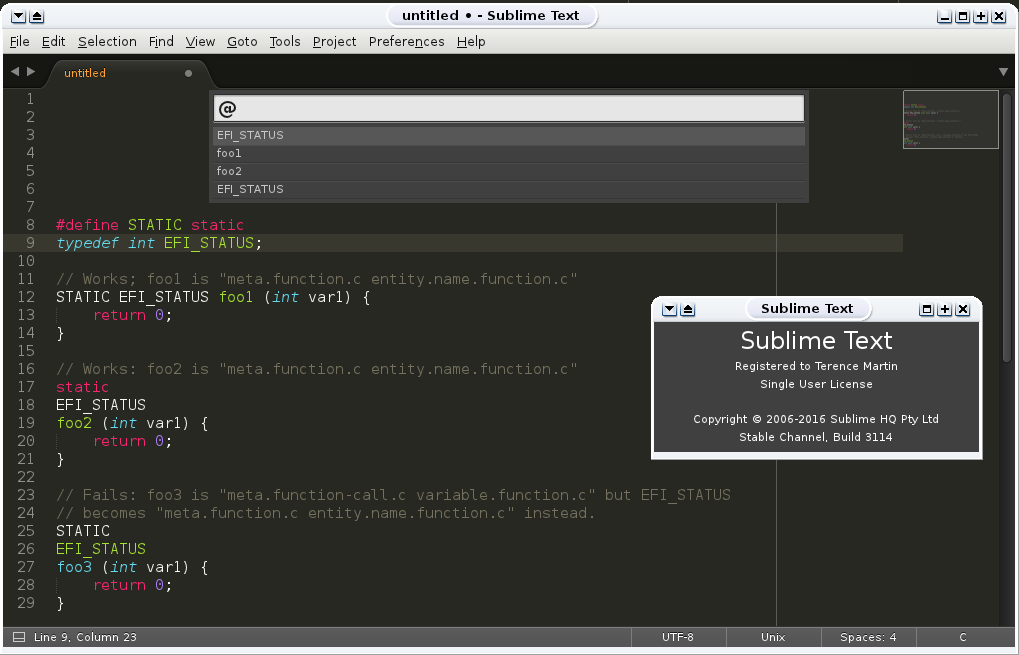Open the Selection menu
Screen dimensions: 1019x655
point(107,42)
